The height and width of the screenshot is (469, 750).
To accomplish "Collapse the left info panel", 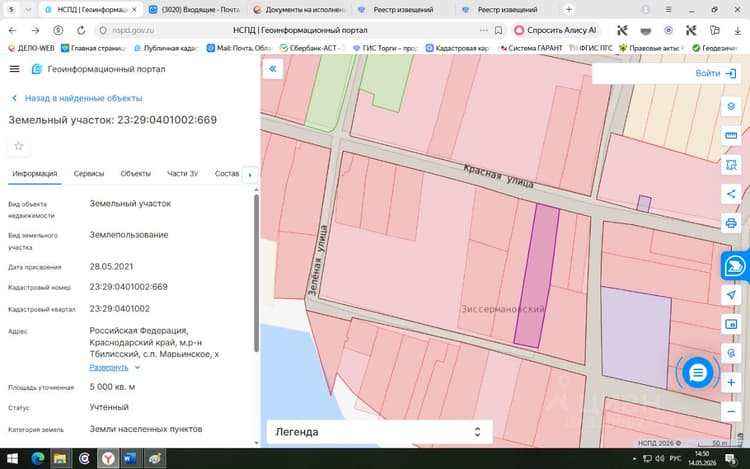I will coord(273,69).
